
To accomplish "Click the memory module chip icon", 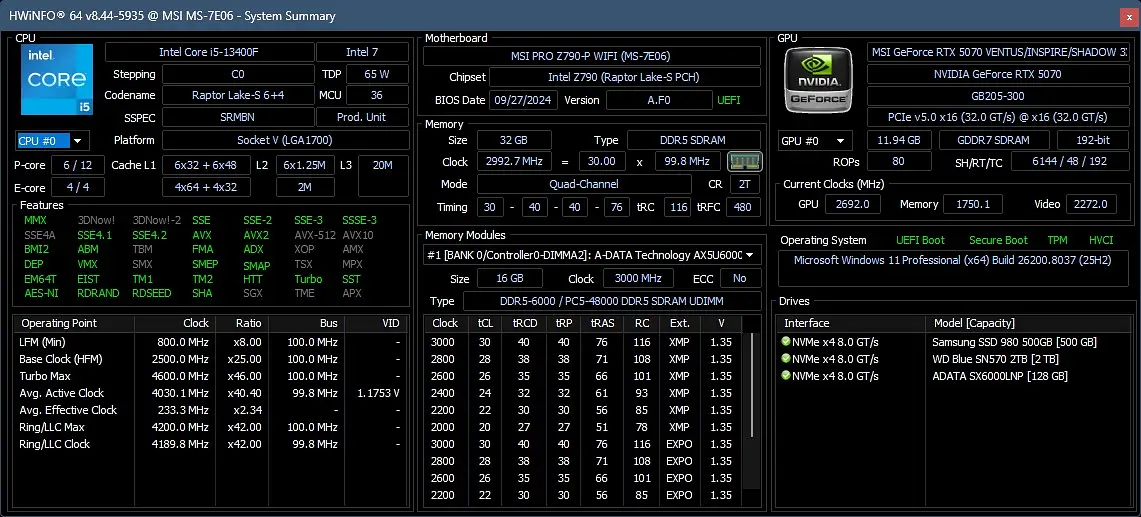I will click(x=744, y=161).
